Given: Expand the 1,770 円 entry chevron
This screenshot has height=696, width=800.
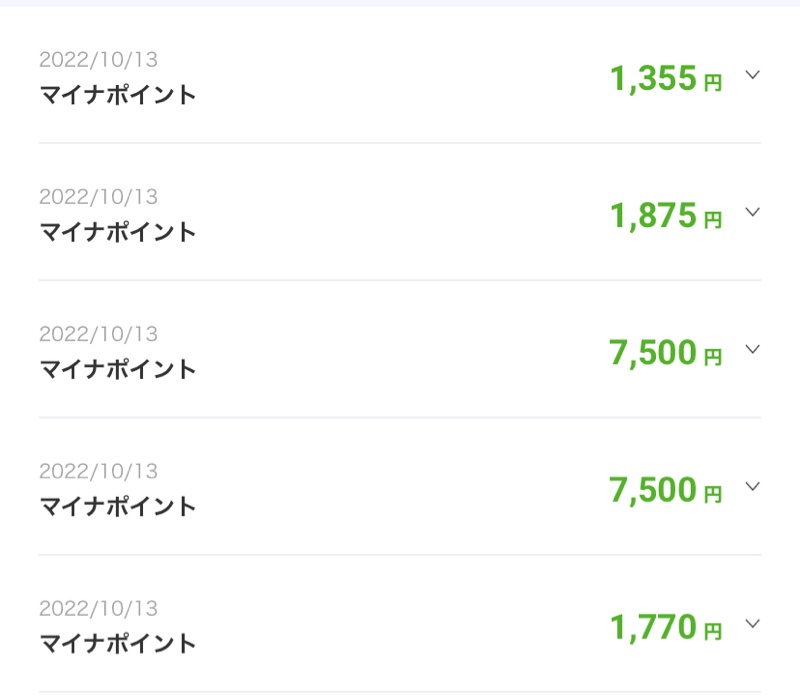Looking at the screenshot, I should [753, 624].
